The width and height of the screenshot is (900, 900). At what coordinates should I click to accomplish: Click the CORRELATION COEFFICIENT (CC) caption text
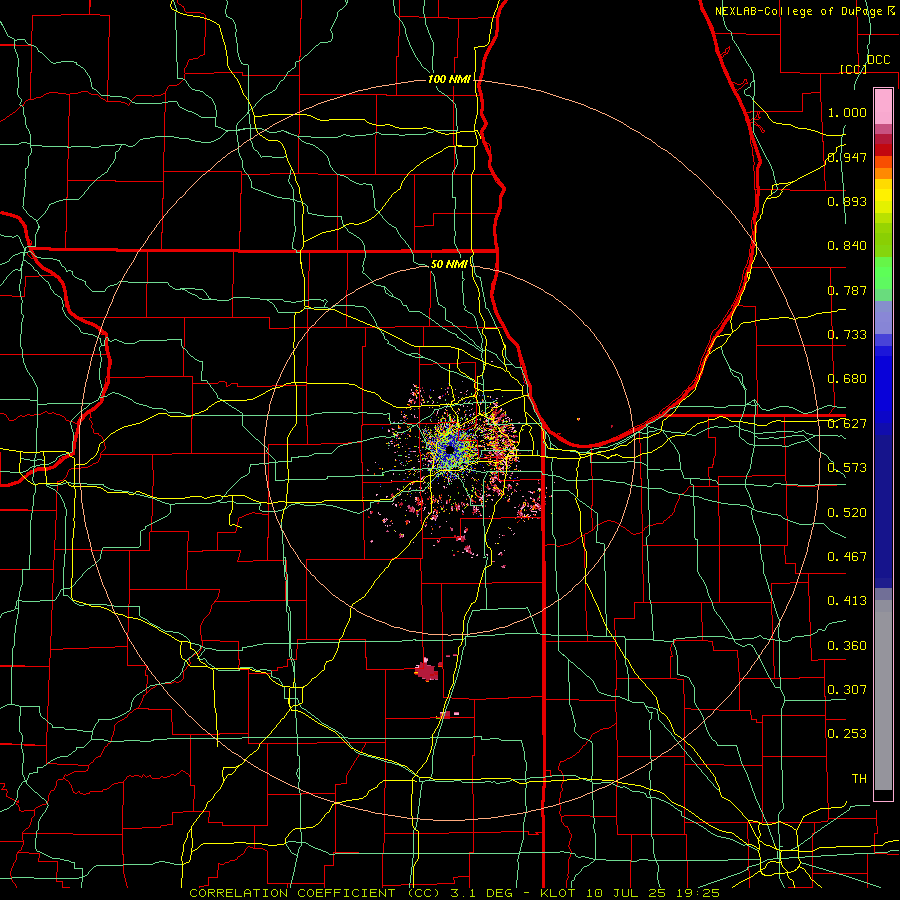tap(315, 893)
